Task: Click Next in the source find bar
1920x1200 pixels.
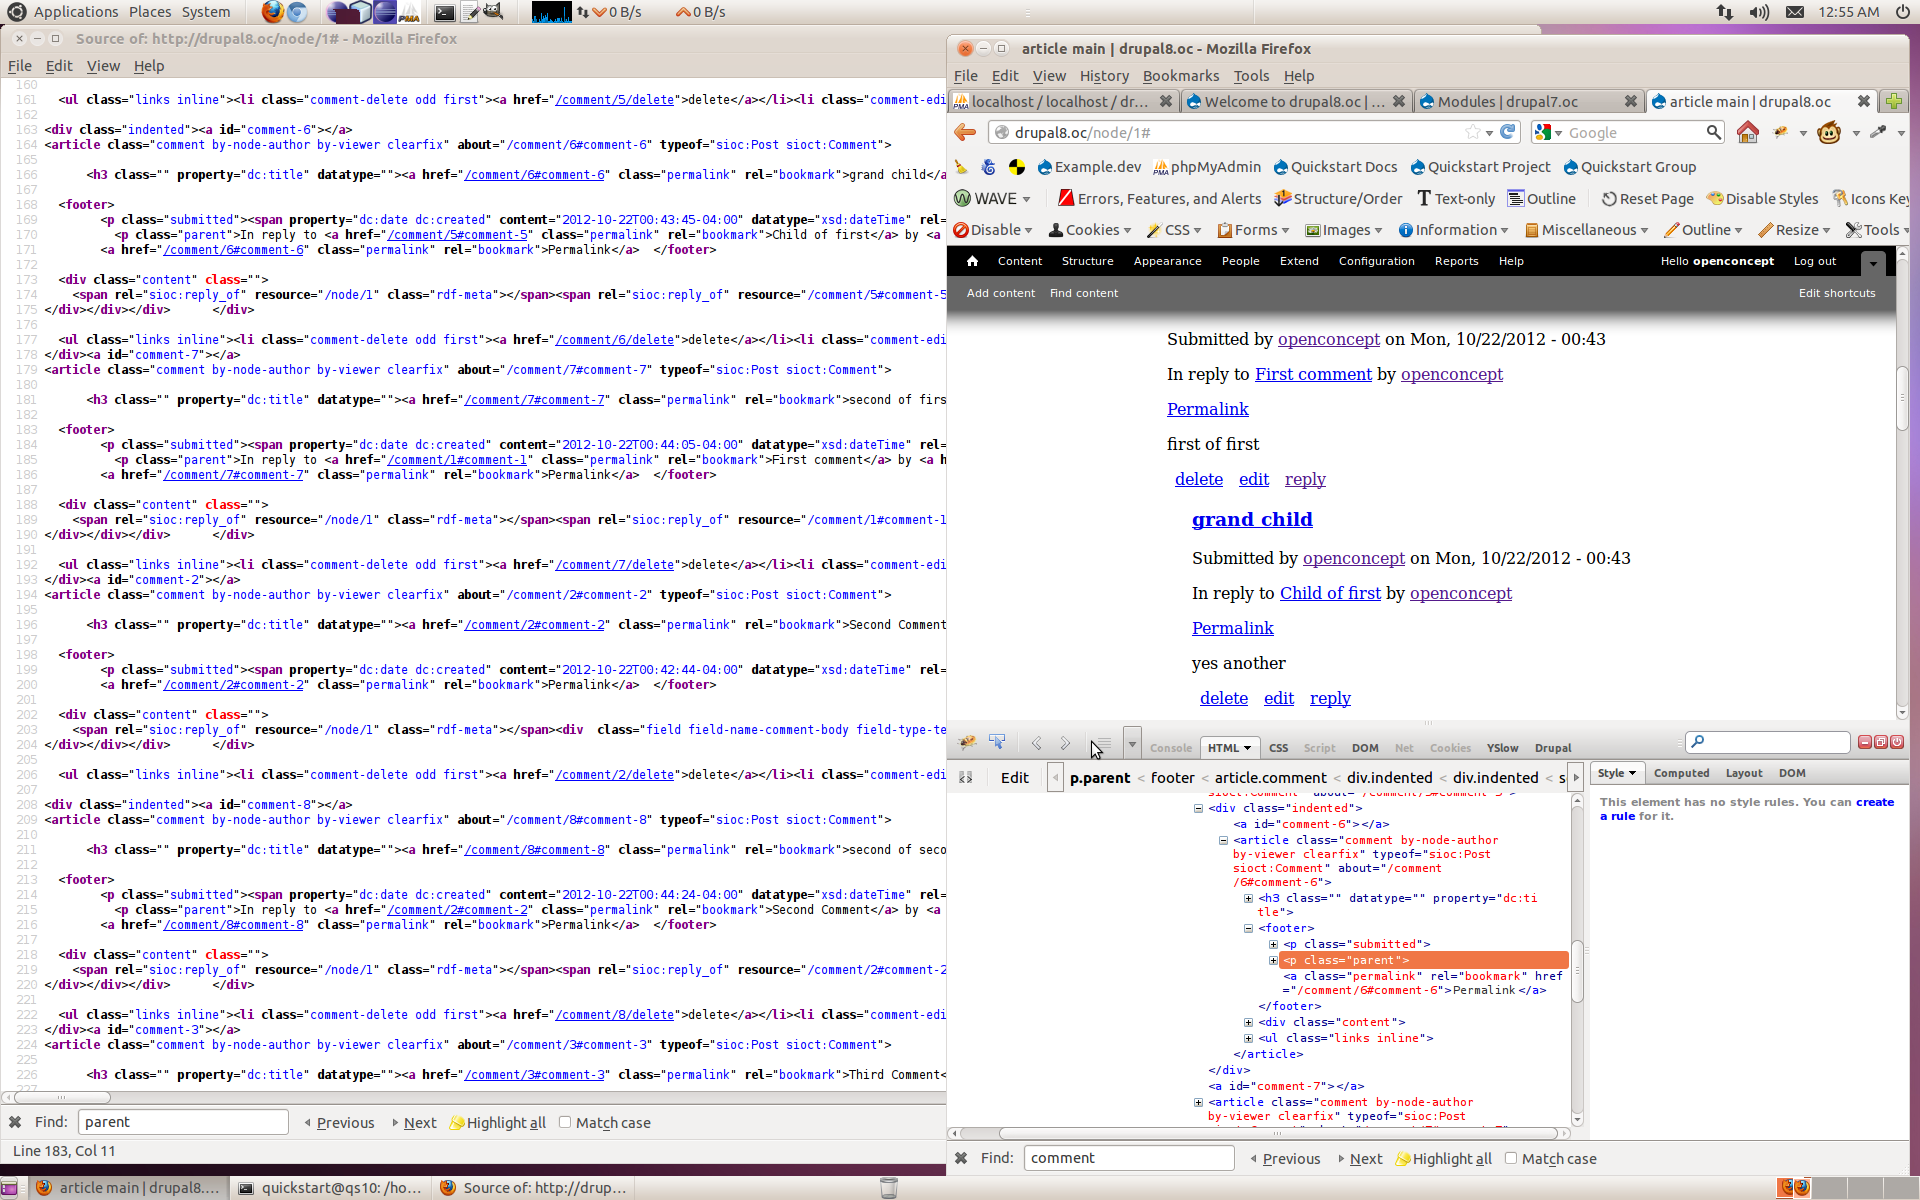Action: [419, 1123]
